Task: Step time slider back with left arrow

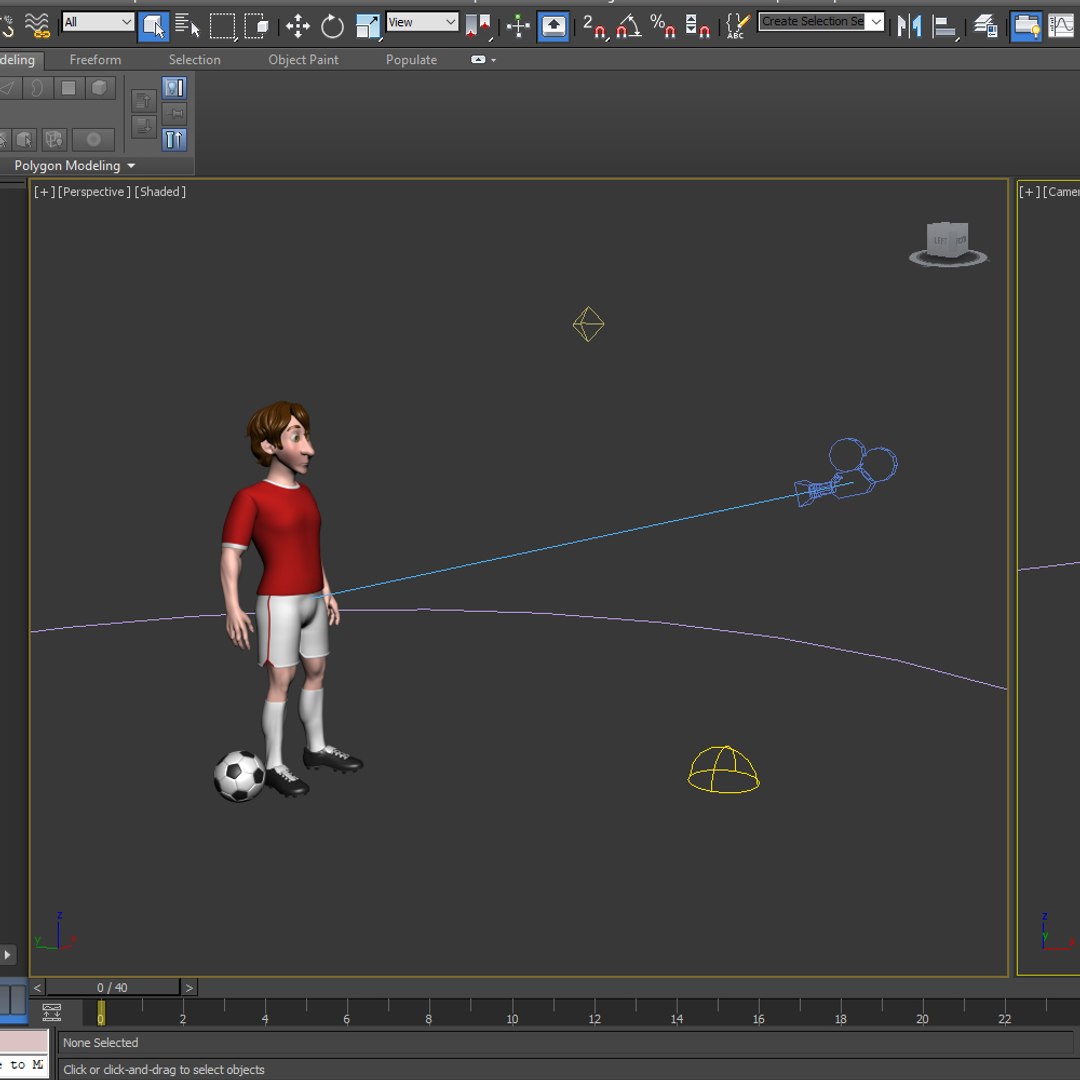Action: 37,988
